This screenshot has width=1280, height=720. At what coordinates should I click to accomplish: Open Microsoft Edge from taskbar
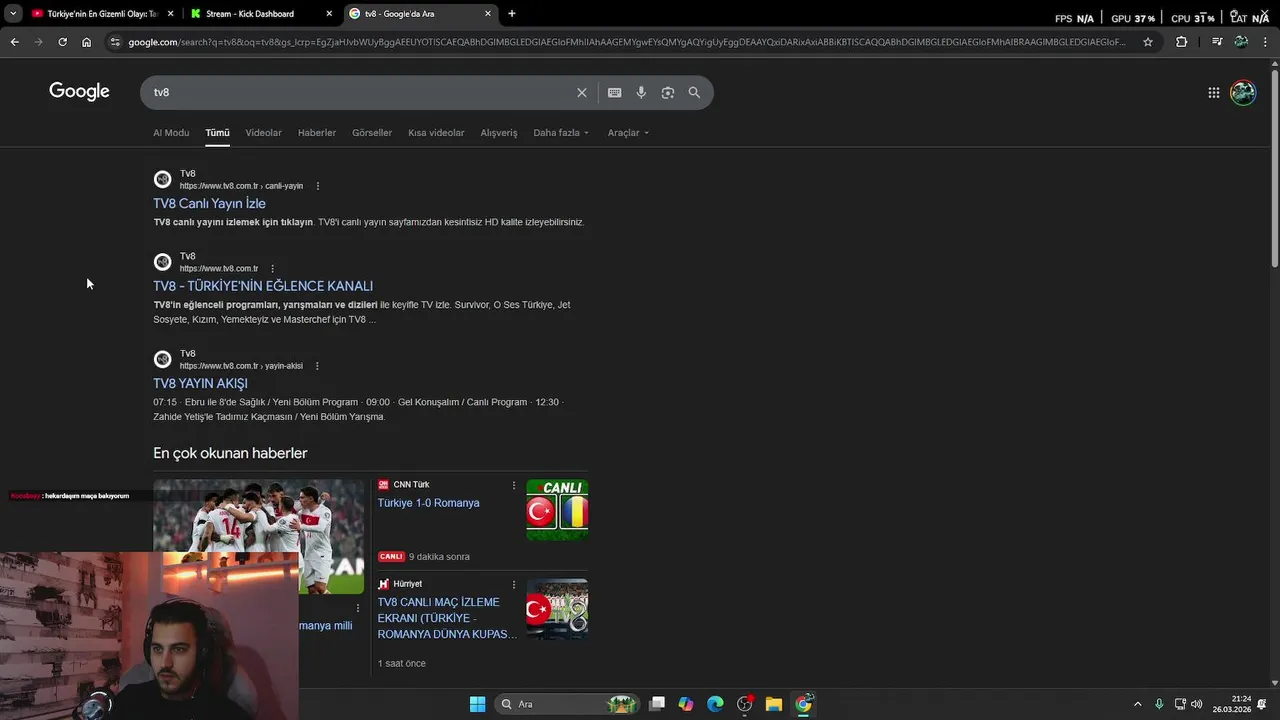(715, 704)
